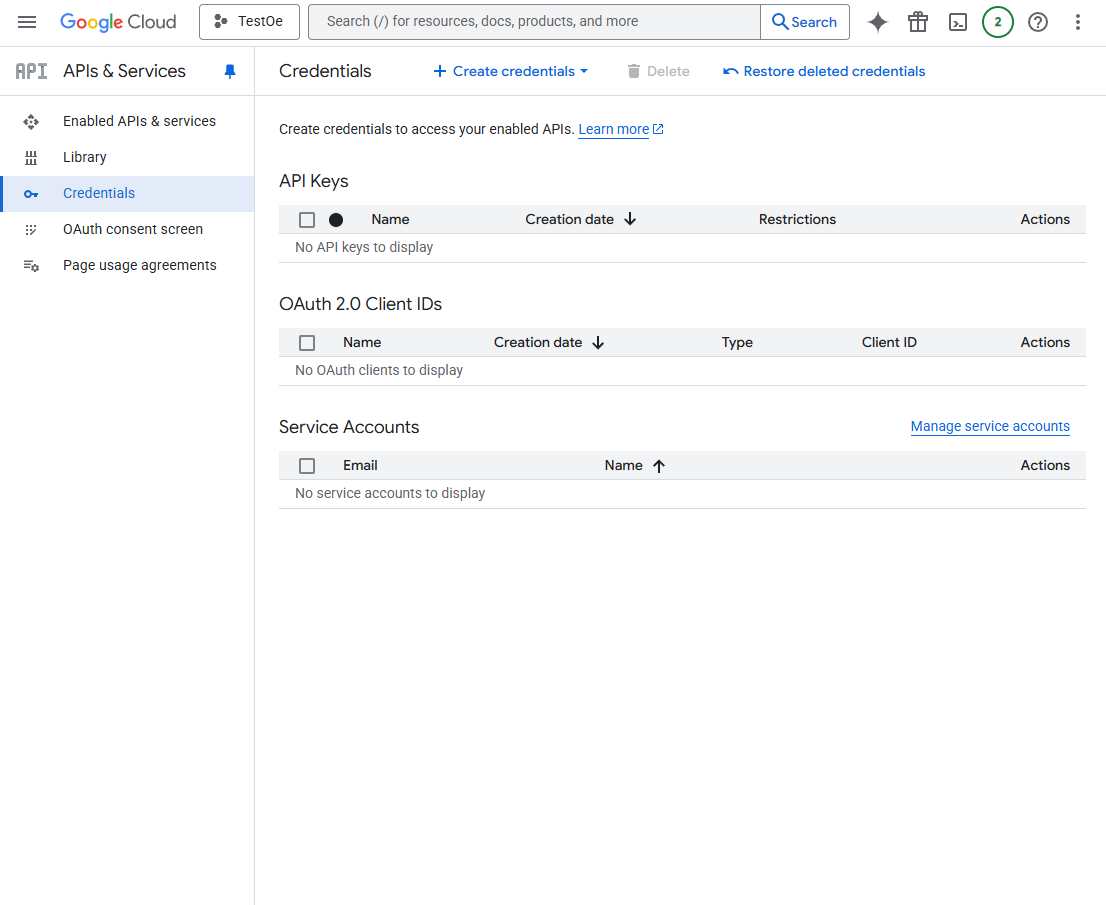
Task: Click 'No service accounts to display' text
Action: click(390, 493)
